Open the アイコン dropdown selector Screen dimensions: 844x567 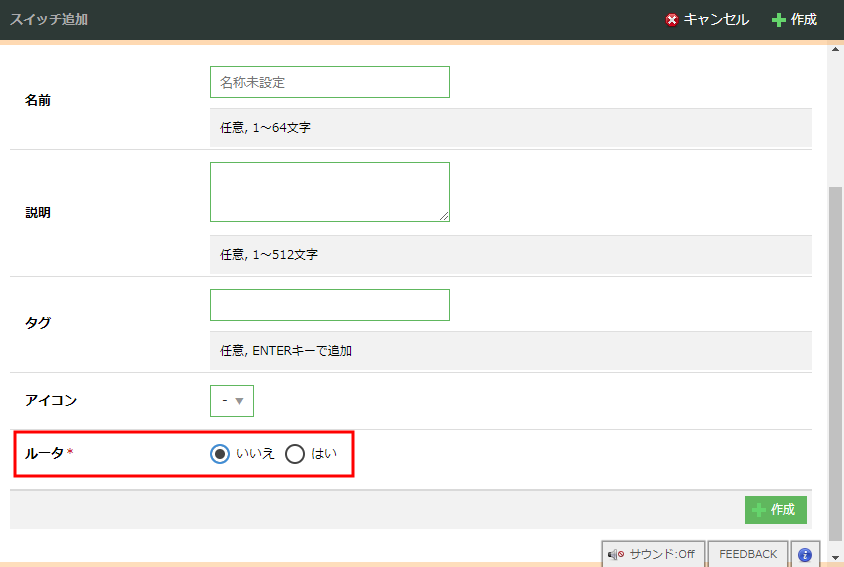pyautogui.click(x=232, y=401)
